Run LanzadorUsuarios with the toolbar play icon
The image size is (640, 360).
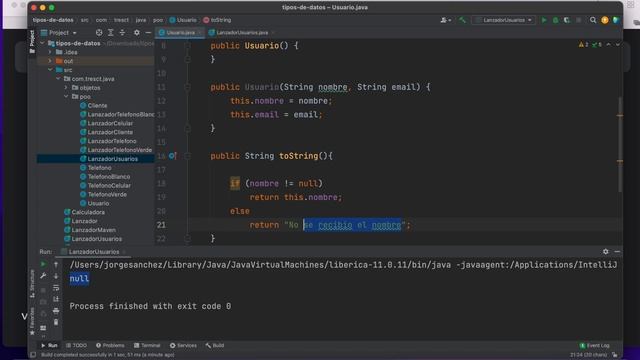click(544, 20)
